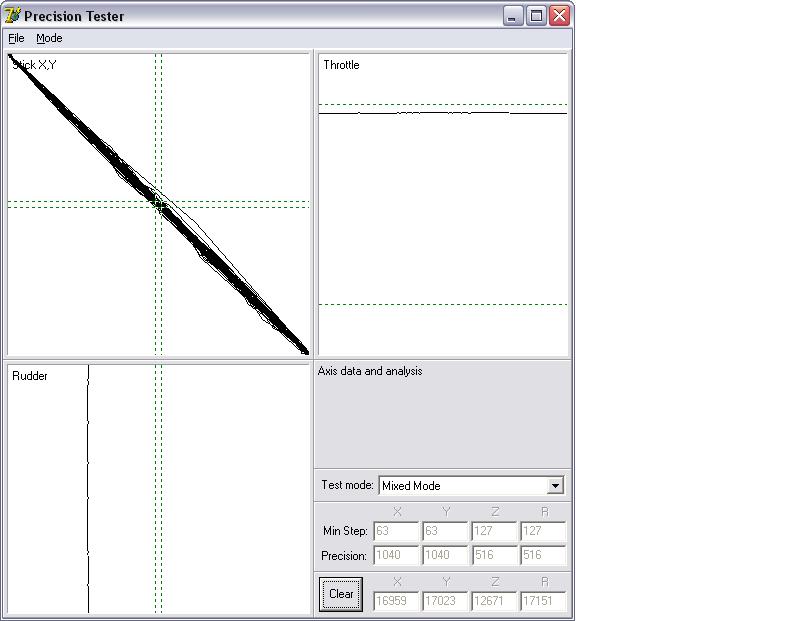This screenshot has height=621, width=800.
Task: Click the X axis value showing 16959
Action: [x=396, y=602]
